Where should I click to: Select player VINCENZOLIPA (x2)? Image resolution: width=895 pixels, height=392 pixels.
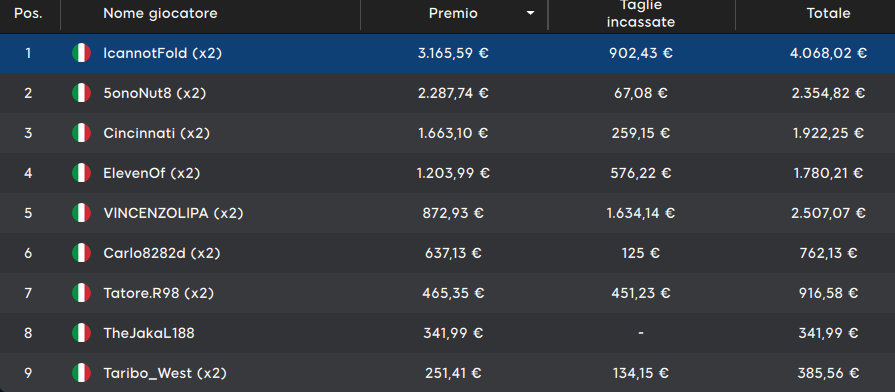pyautogui.click(x=174, y=213)
